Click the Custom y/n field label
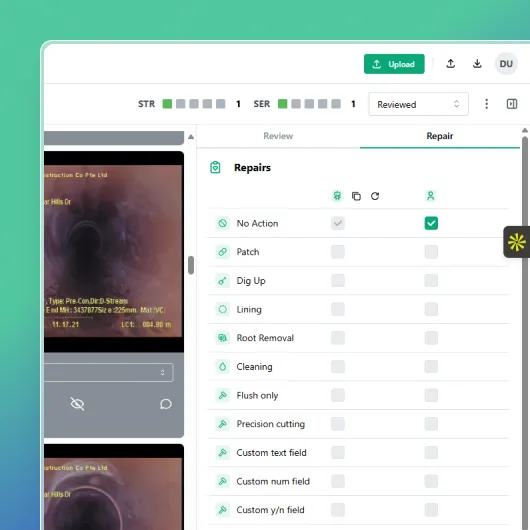This screenshot has height=530, width=530. [270, 510]
